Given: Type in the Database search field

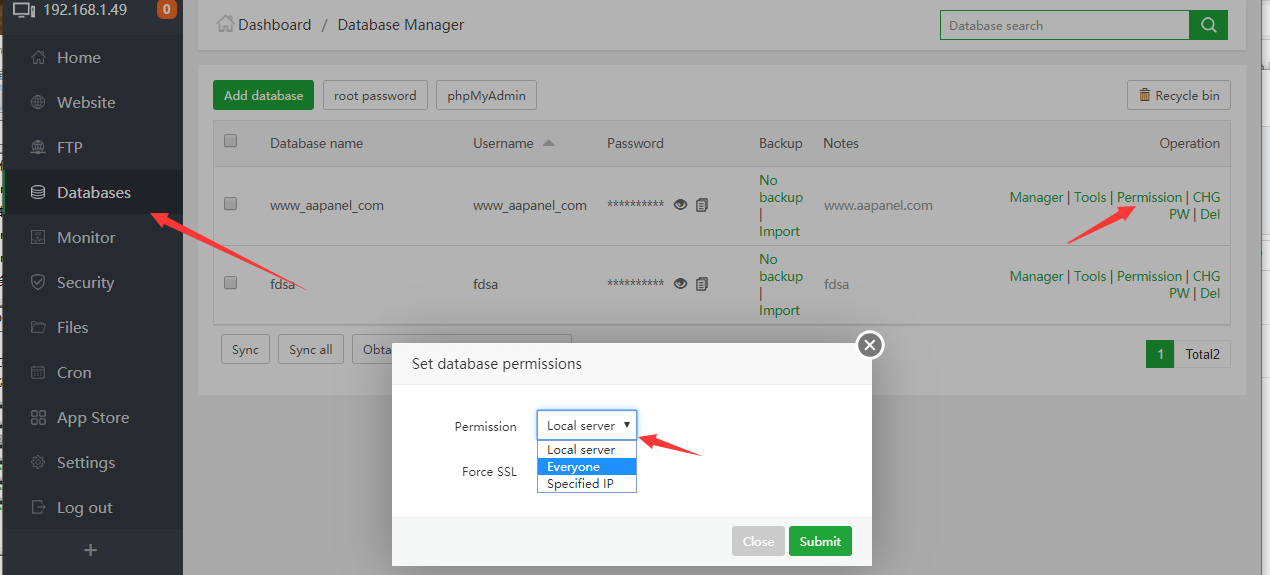Looking at the screenshot, I should [x=1063, y=25].
